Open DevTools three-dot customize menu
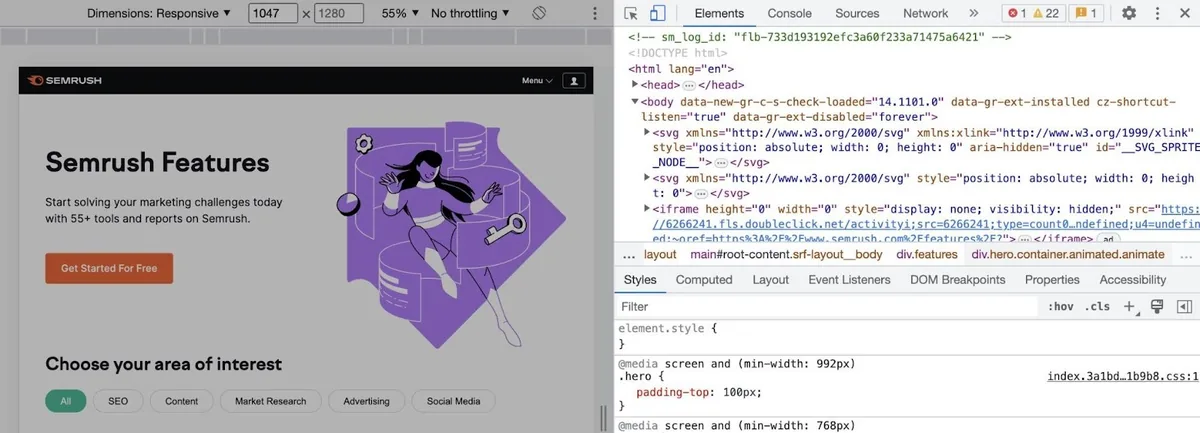This screenshot has width=1200, height=433. pyautogui.click(x=1156, y=13)
